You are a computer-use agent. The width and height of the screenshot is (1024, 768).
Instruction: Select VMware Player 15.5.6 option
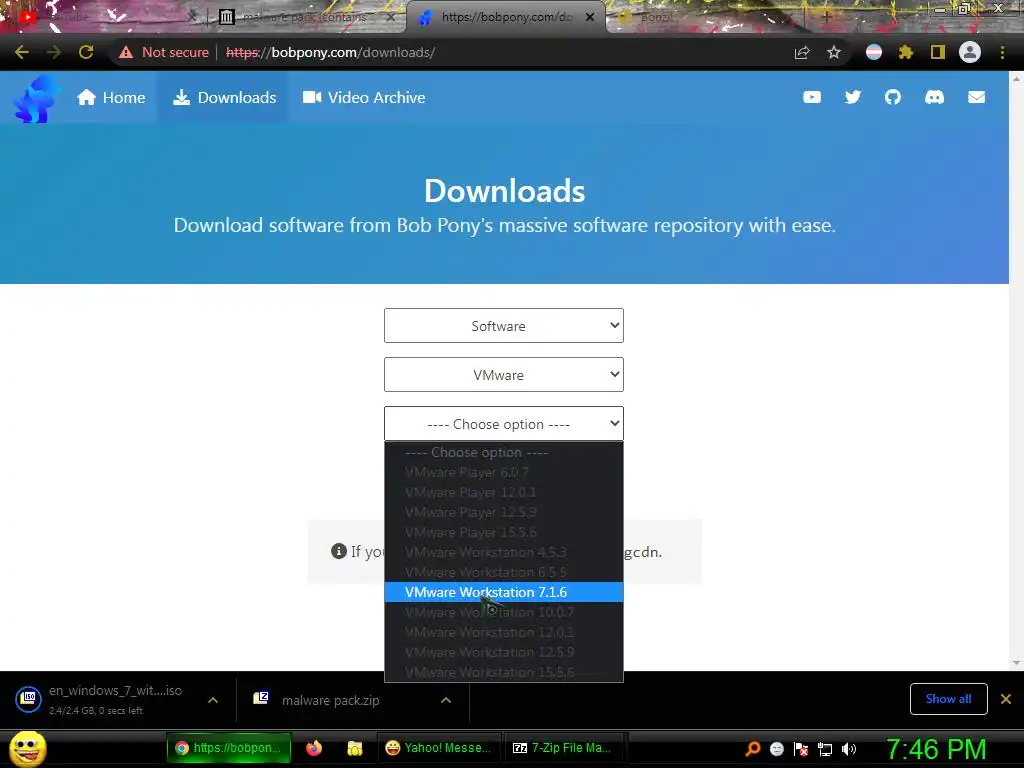pos(504,532)
